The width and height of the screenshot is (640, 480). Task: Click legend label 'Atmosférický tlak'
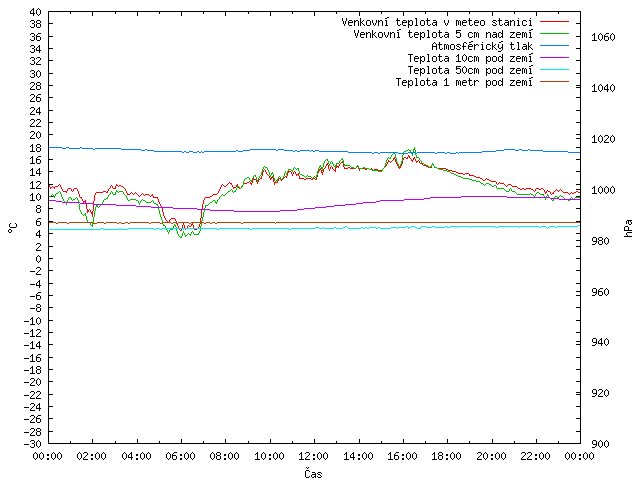click(x=482, y=46)
